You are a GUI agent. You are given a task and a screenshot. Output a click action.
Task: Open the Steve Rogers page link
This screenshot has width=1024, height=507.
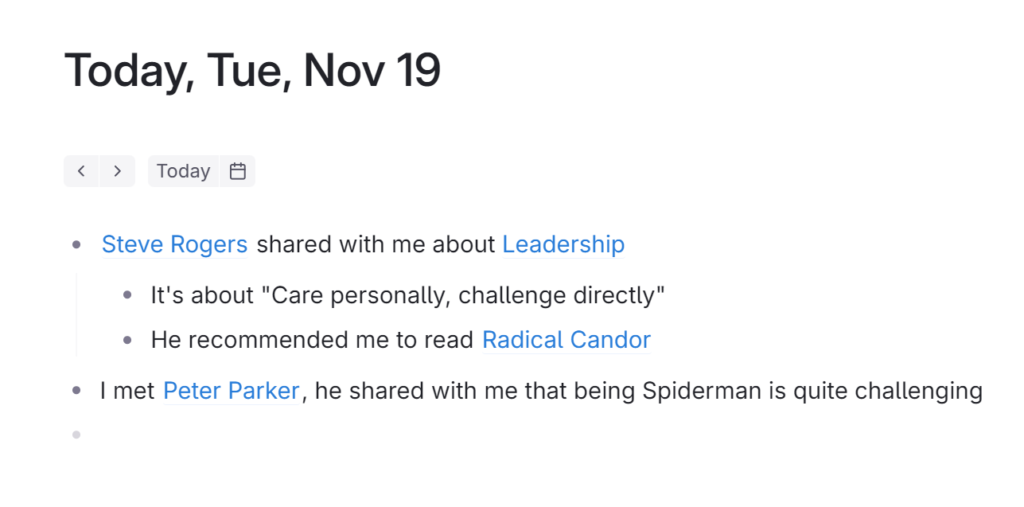click(174, 244)
